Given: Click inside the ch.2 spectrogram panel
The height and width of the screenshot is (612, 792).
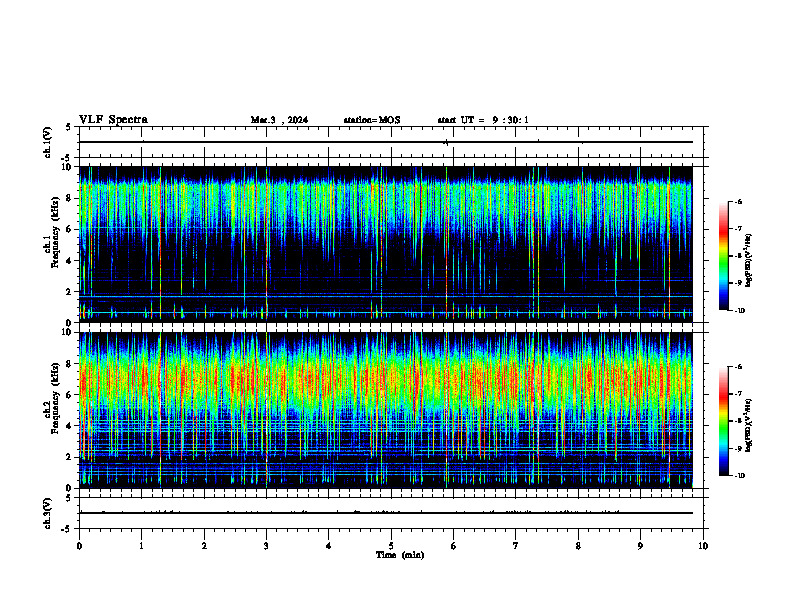Looking at the screenshot, I should point(386,410).
